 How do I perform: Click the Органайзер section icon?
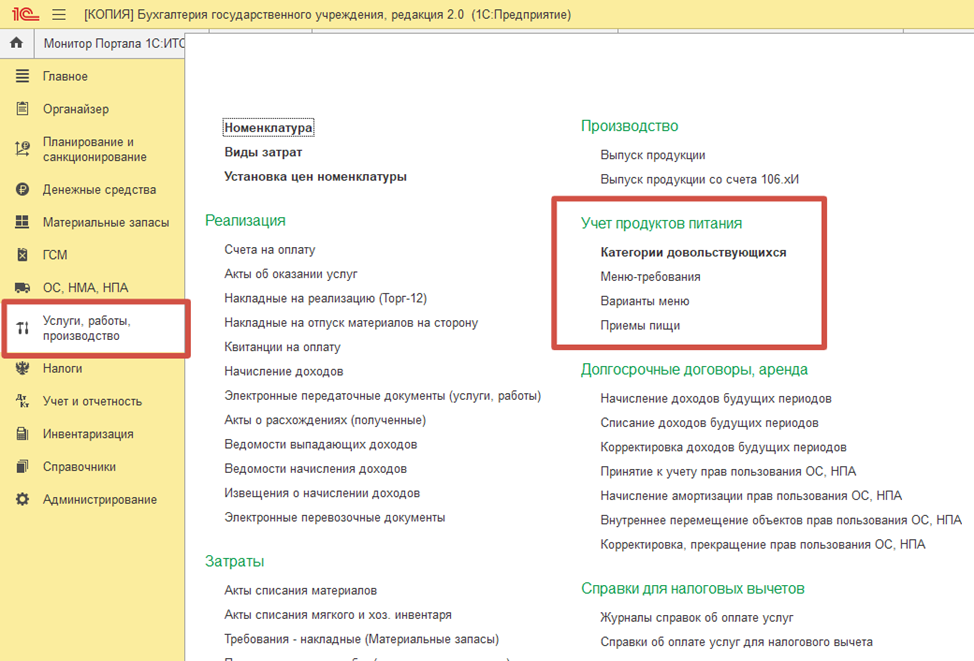22,109
